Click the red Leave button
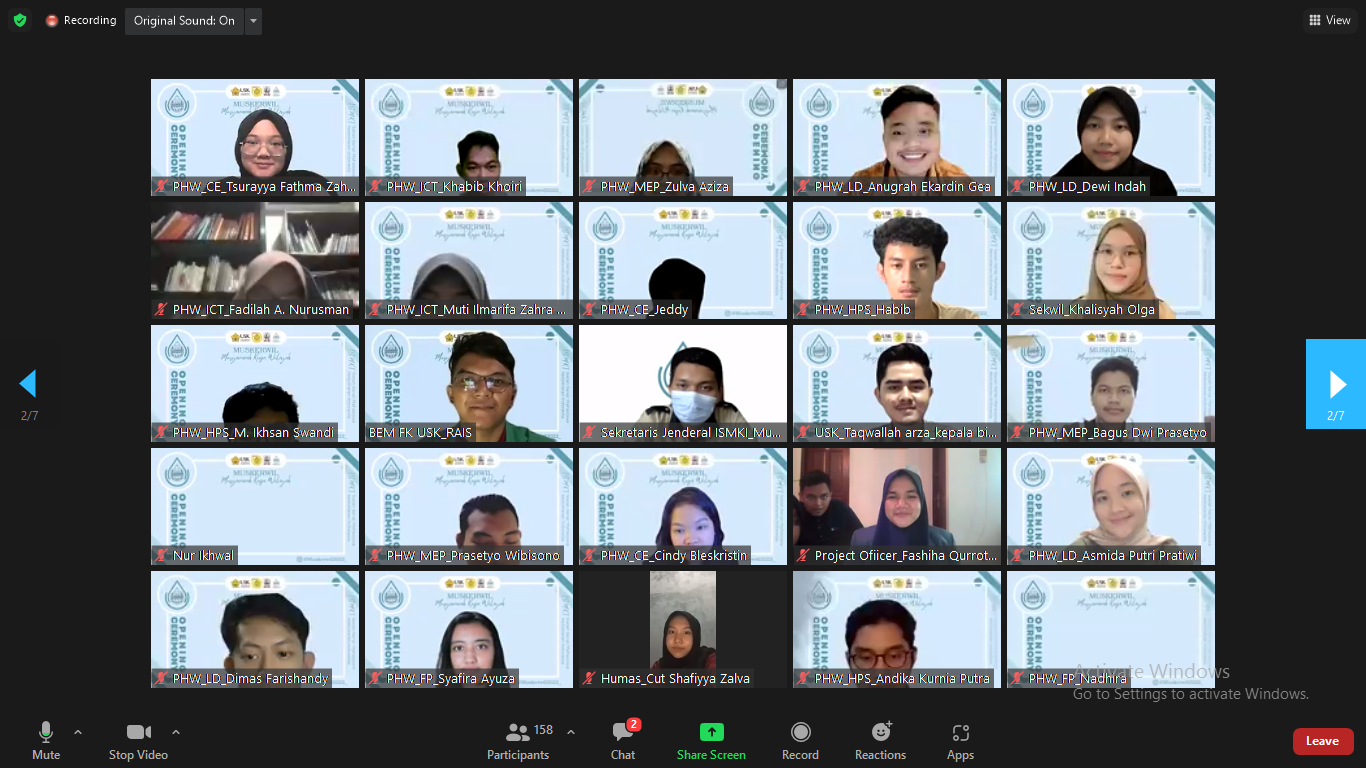 pyautogui.click(x=1322, y=741)
